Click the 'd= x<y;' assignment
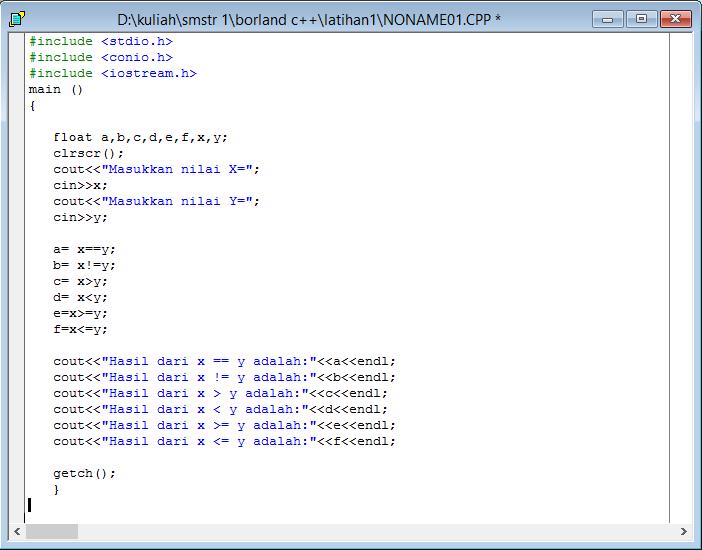Viewport: 702px width, 550px height. point(80,297)
